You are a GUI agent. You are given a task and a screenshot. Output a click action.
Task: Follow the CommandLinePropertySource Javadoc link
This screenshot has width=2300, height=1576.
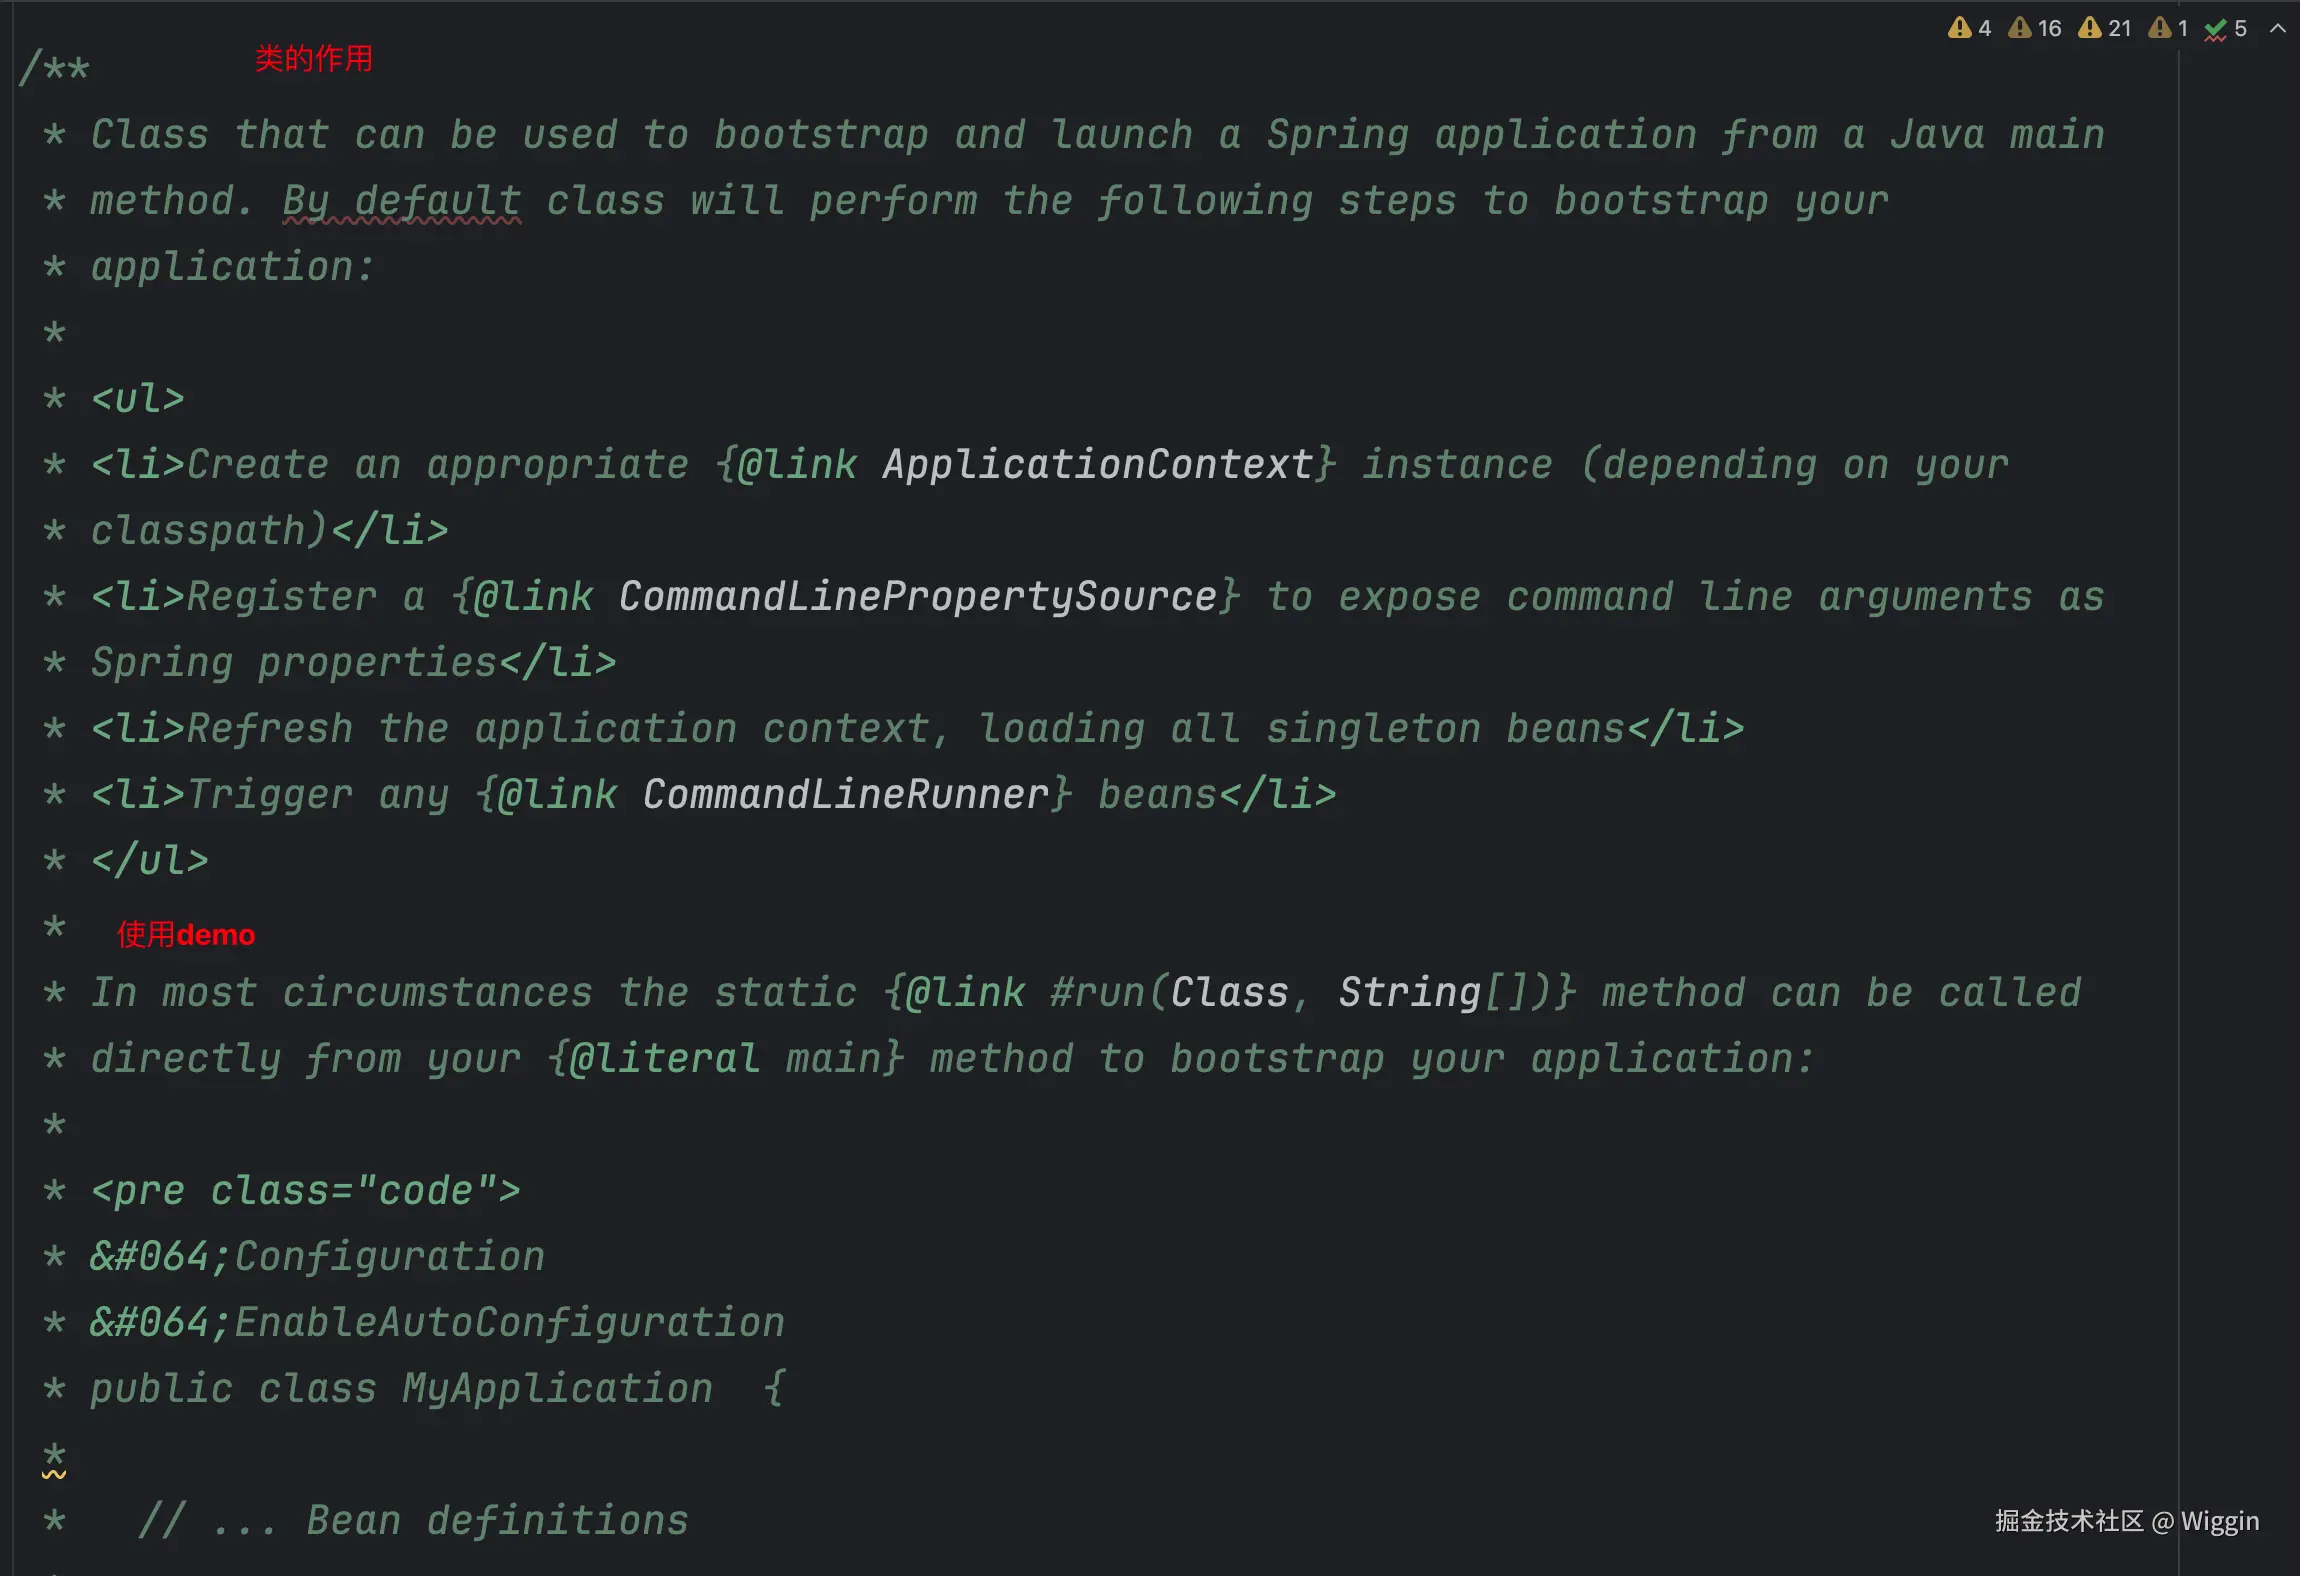point(918,596)
